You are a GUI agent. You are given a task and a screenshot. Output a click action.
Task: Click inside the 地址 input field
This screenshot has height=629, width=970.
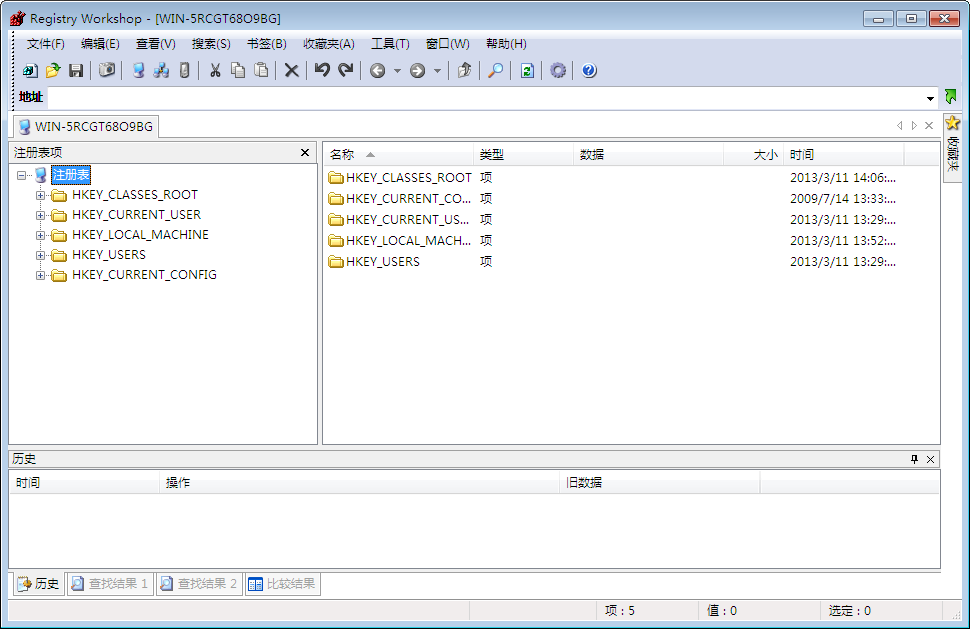click(486, 97)
